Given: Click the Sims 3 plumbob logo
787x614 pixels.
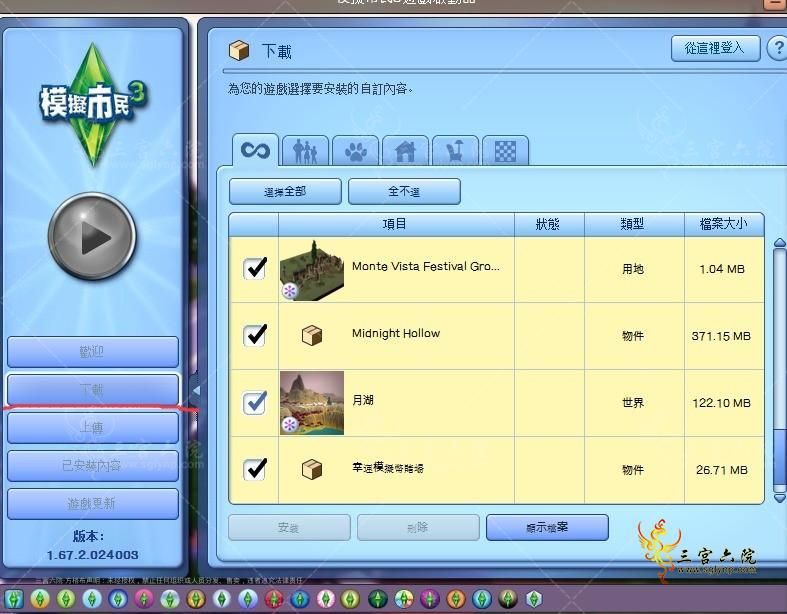Looking at the screenshot, I should pos(93,104).
